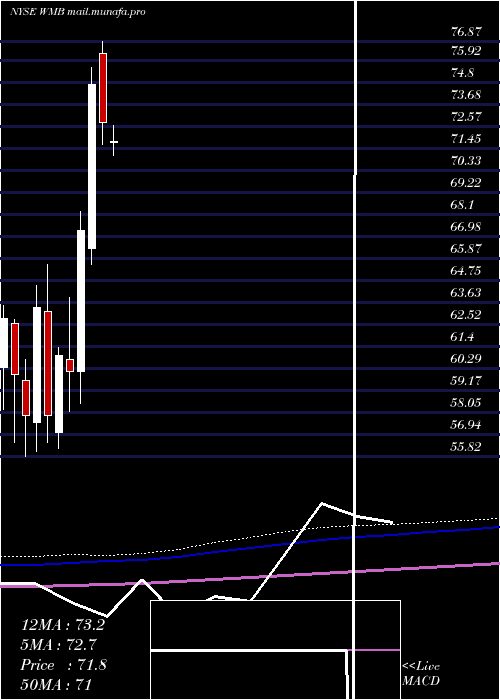Click the 56.94 price axis label
Viewport: 500px width, 700px height.
point(466,425)
